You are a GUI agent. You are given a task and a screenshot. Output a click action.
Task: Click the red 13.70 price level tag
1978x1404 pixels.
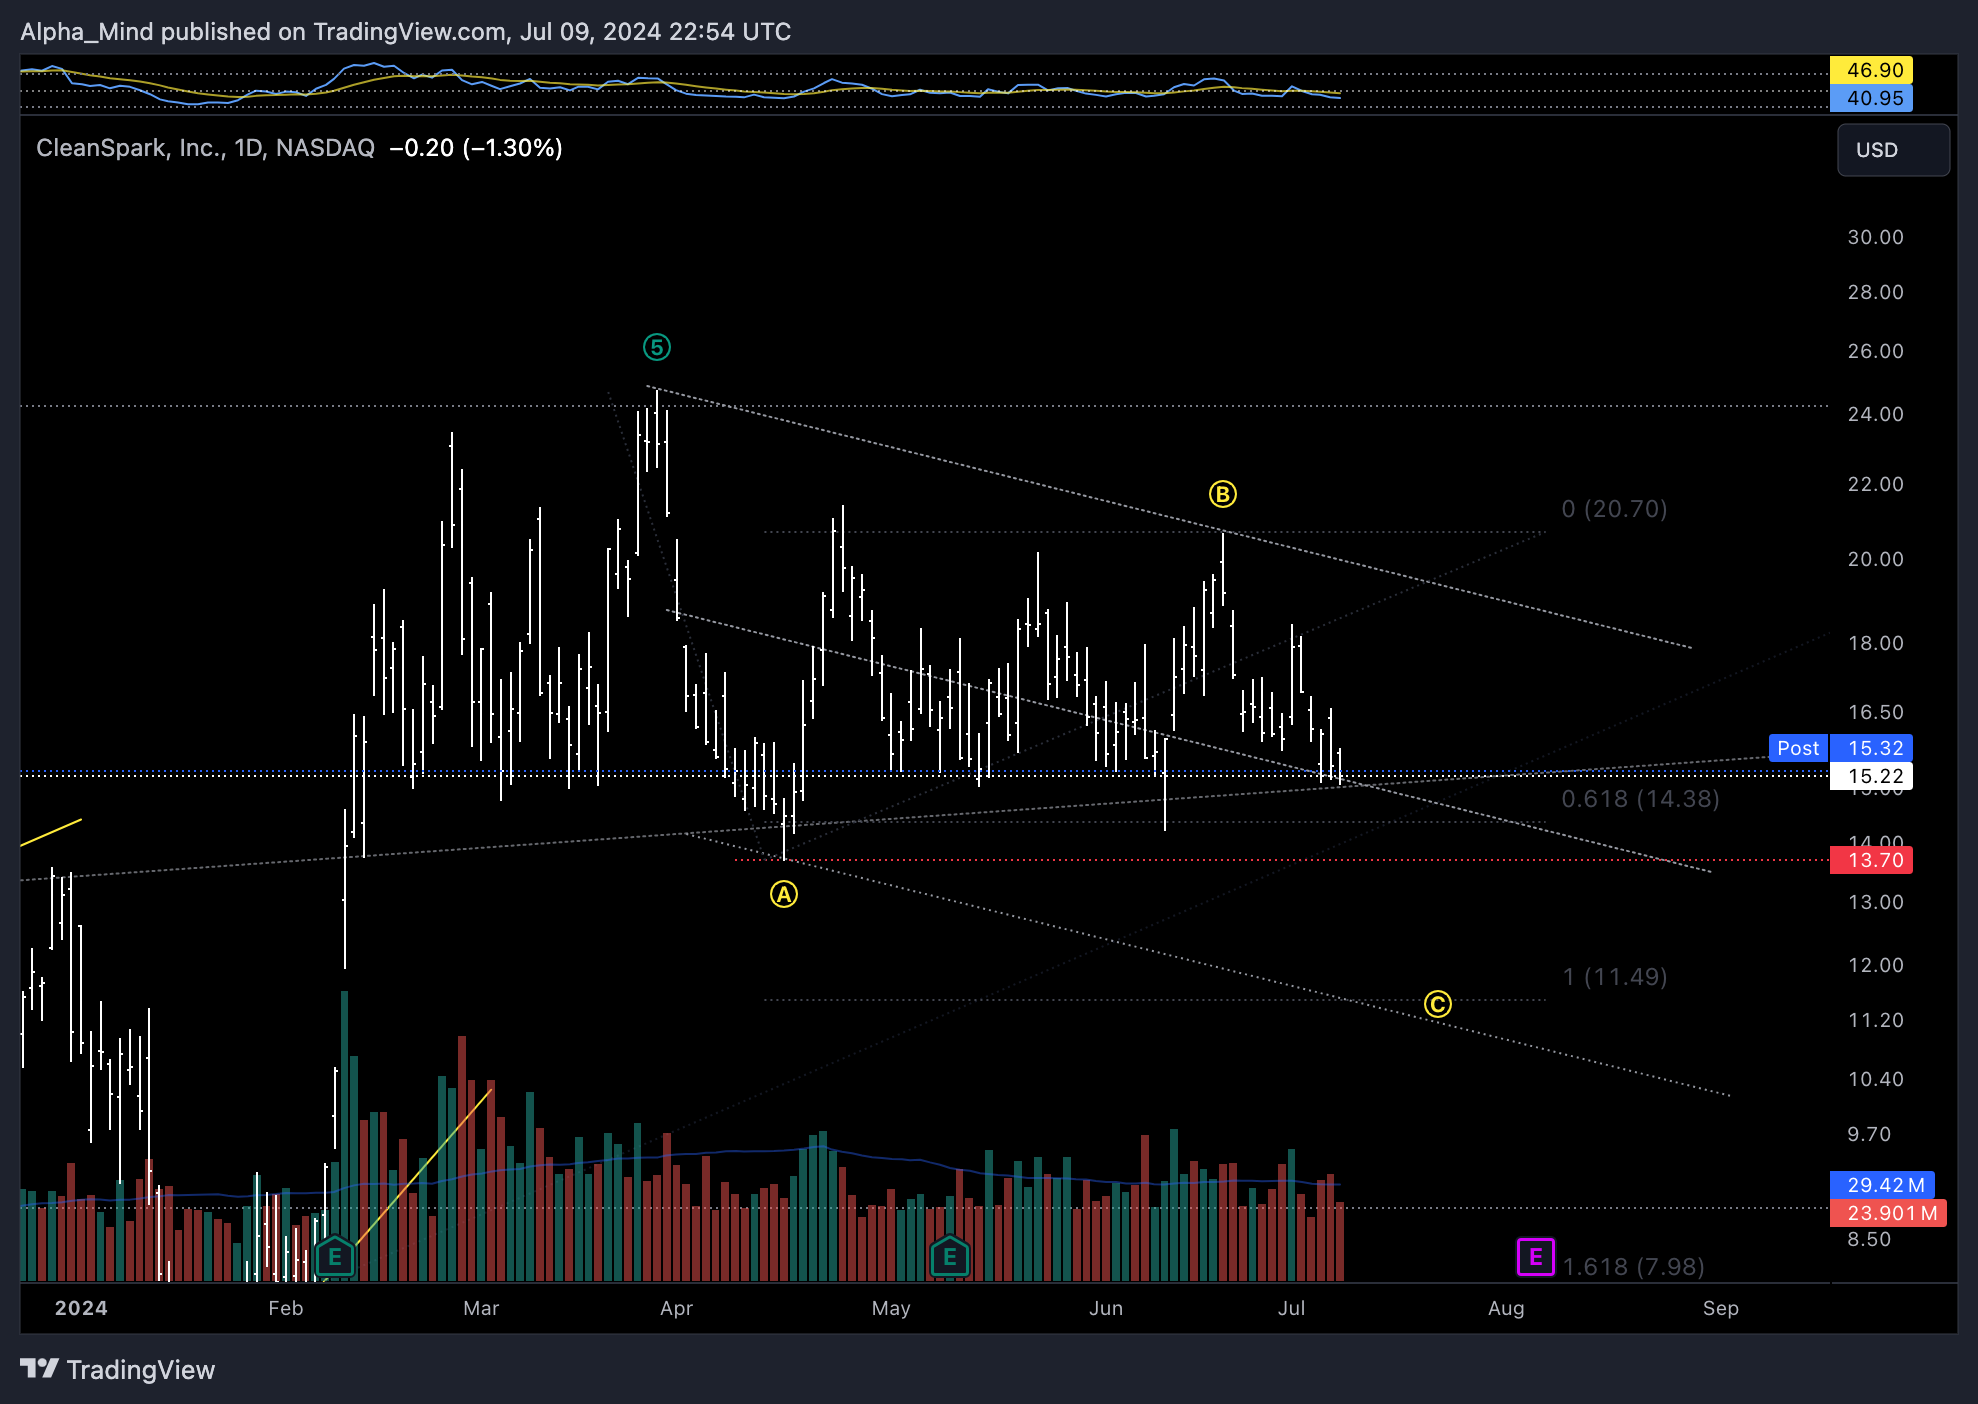click(x=1871, y=860)
